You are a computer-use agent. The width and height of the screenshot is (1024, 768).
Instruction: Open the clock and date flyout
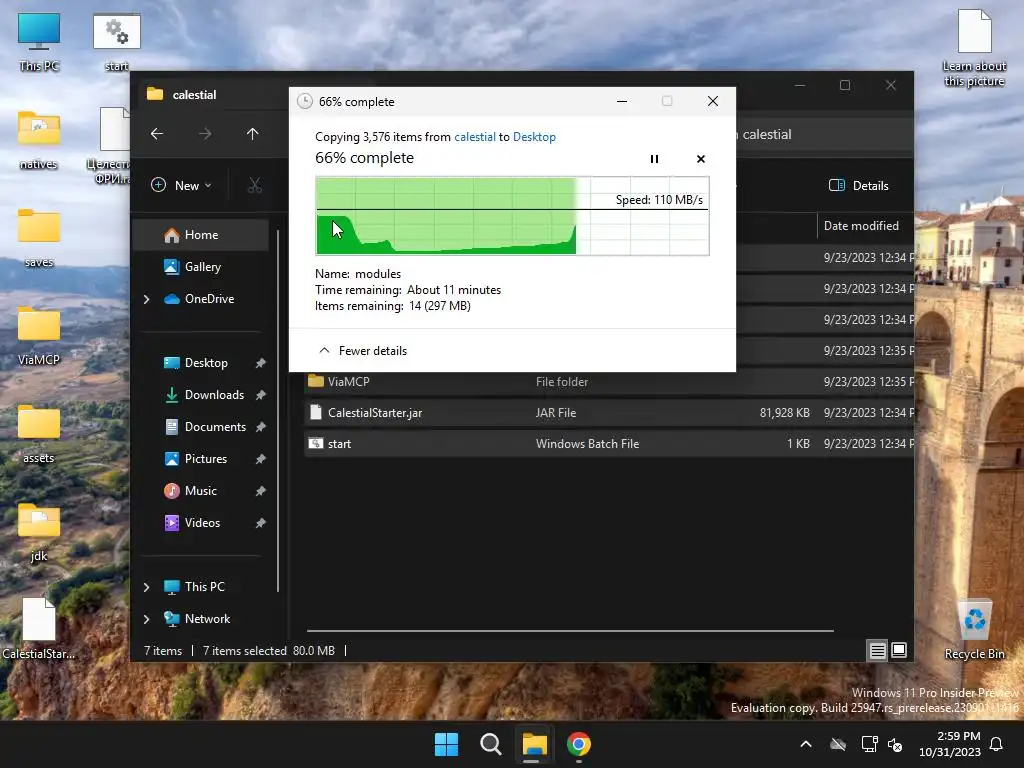[x=950, y=744]
